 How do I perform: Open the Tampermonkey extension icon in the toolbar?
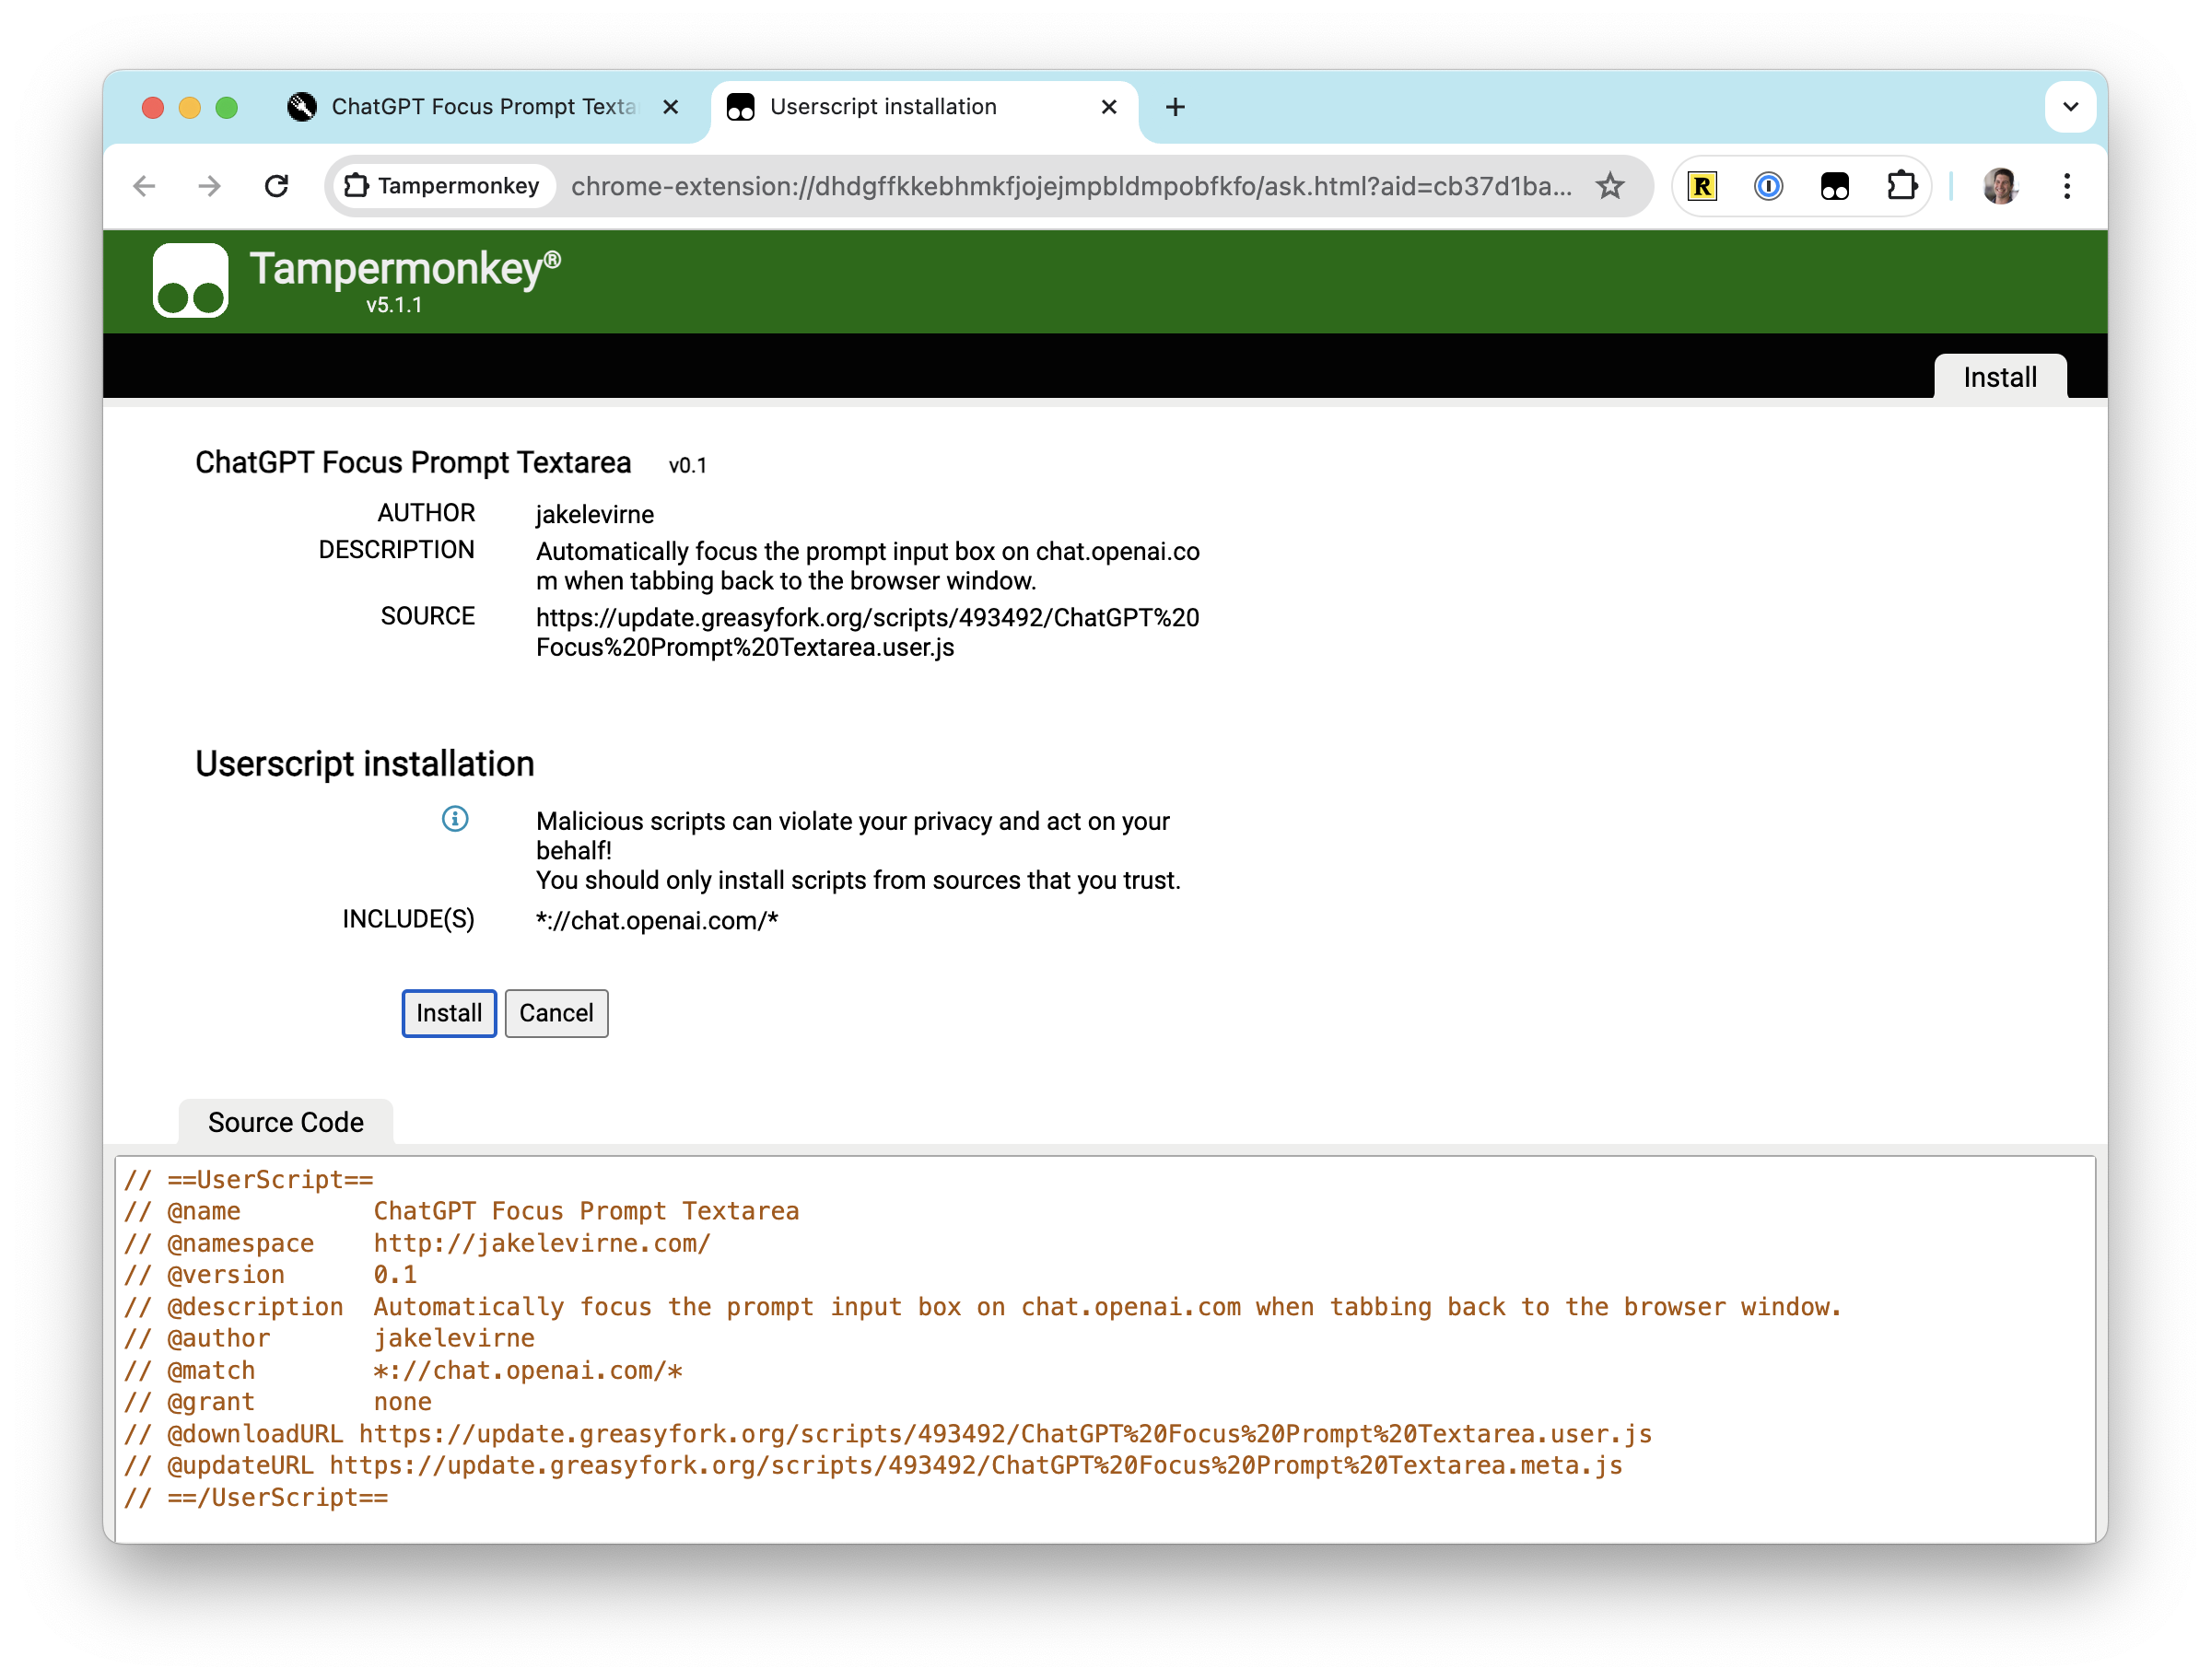pos(1834,186)
